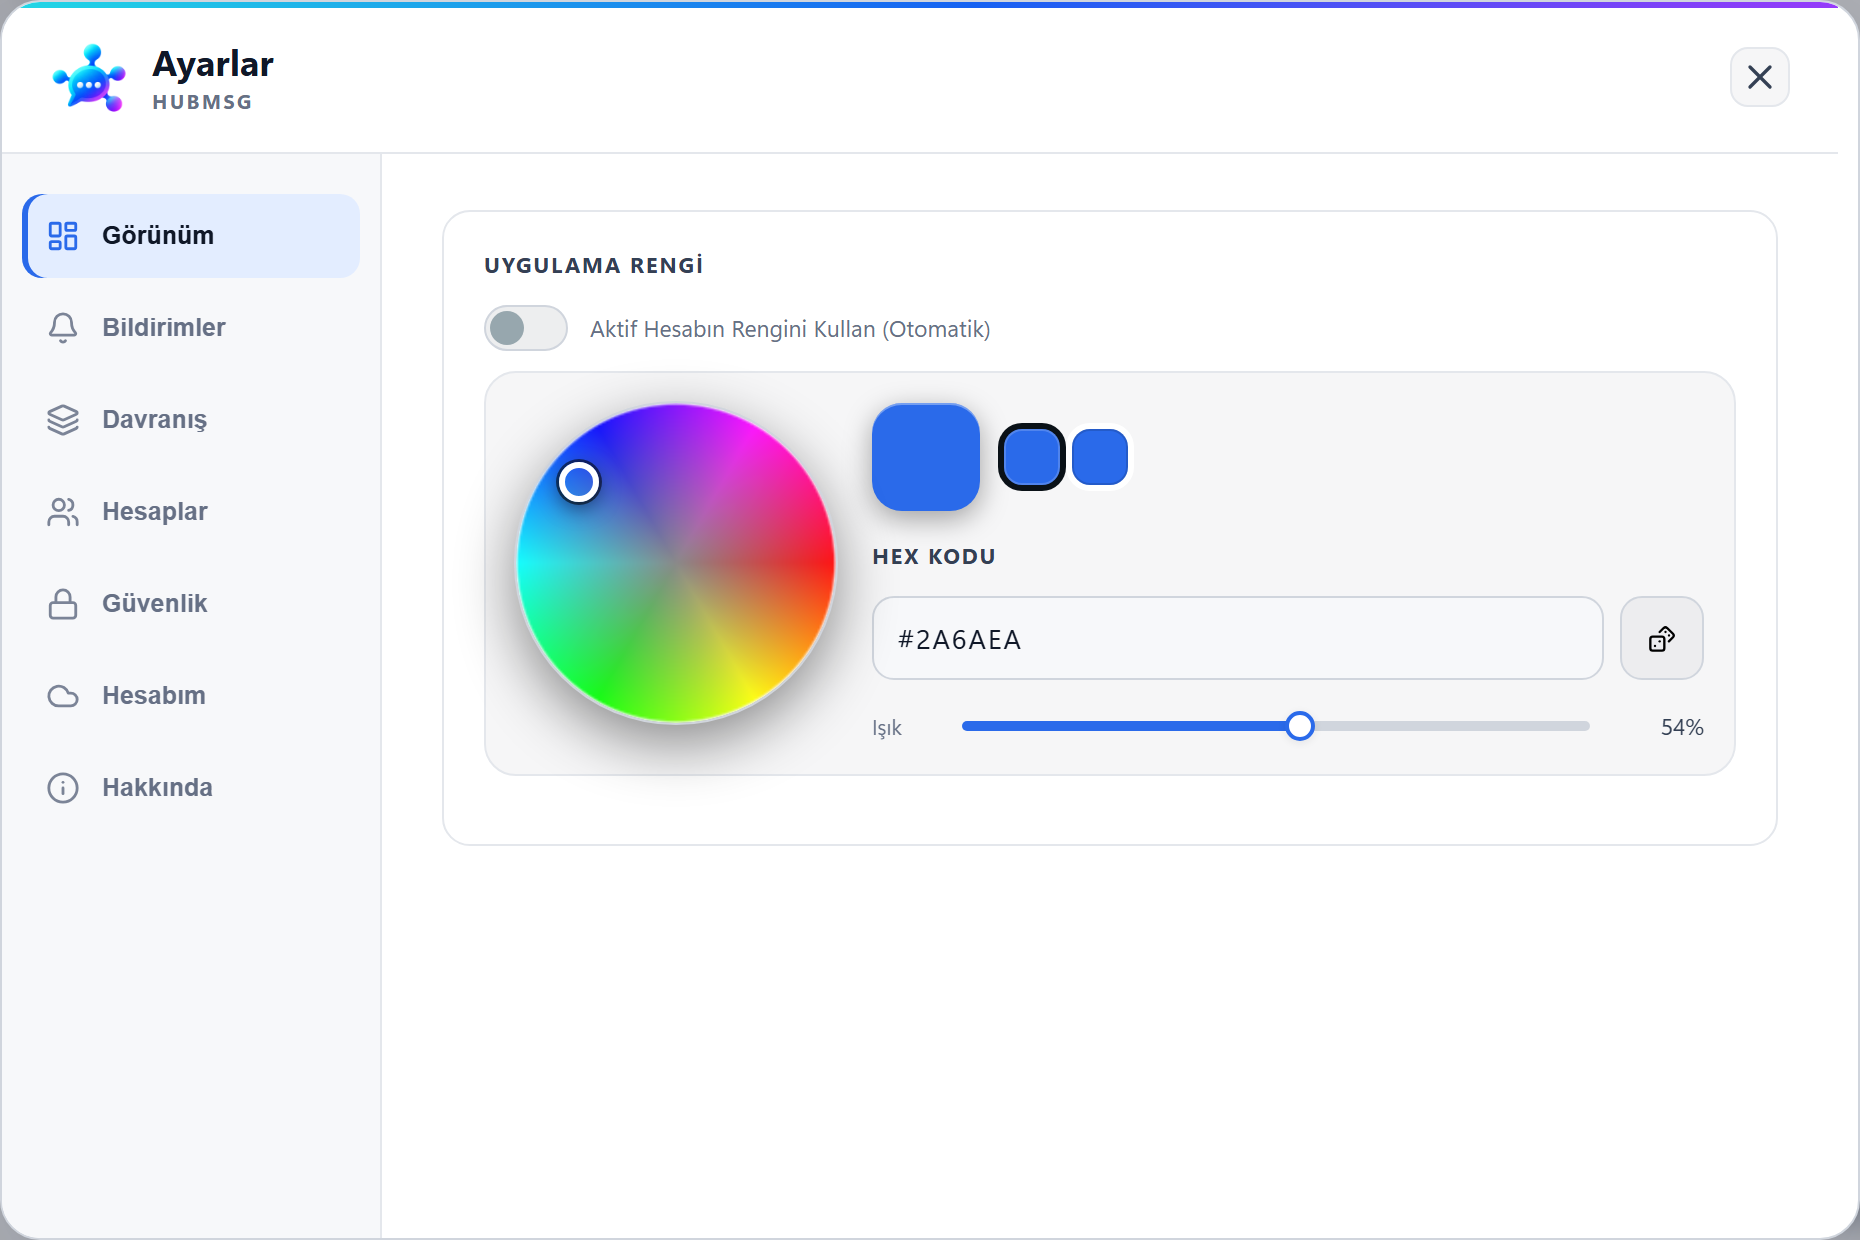Click the Görünüm grid icon in sidebar

(63, 236)
